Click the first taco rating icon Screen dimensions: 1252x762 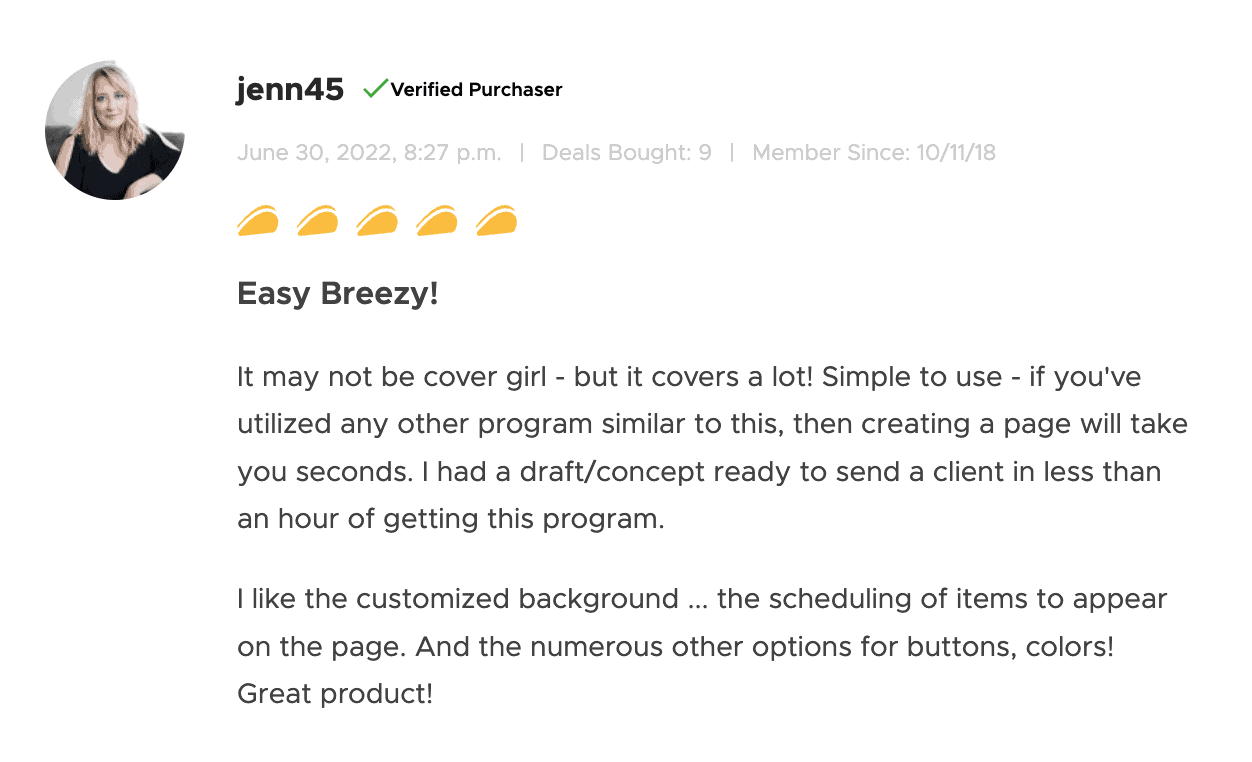click(258, 219)
